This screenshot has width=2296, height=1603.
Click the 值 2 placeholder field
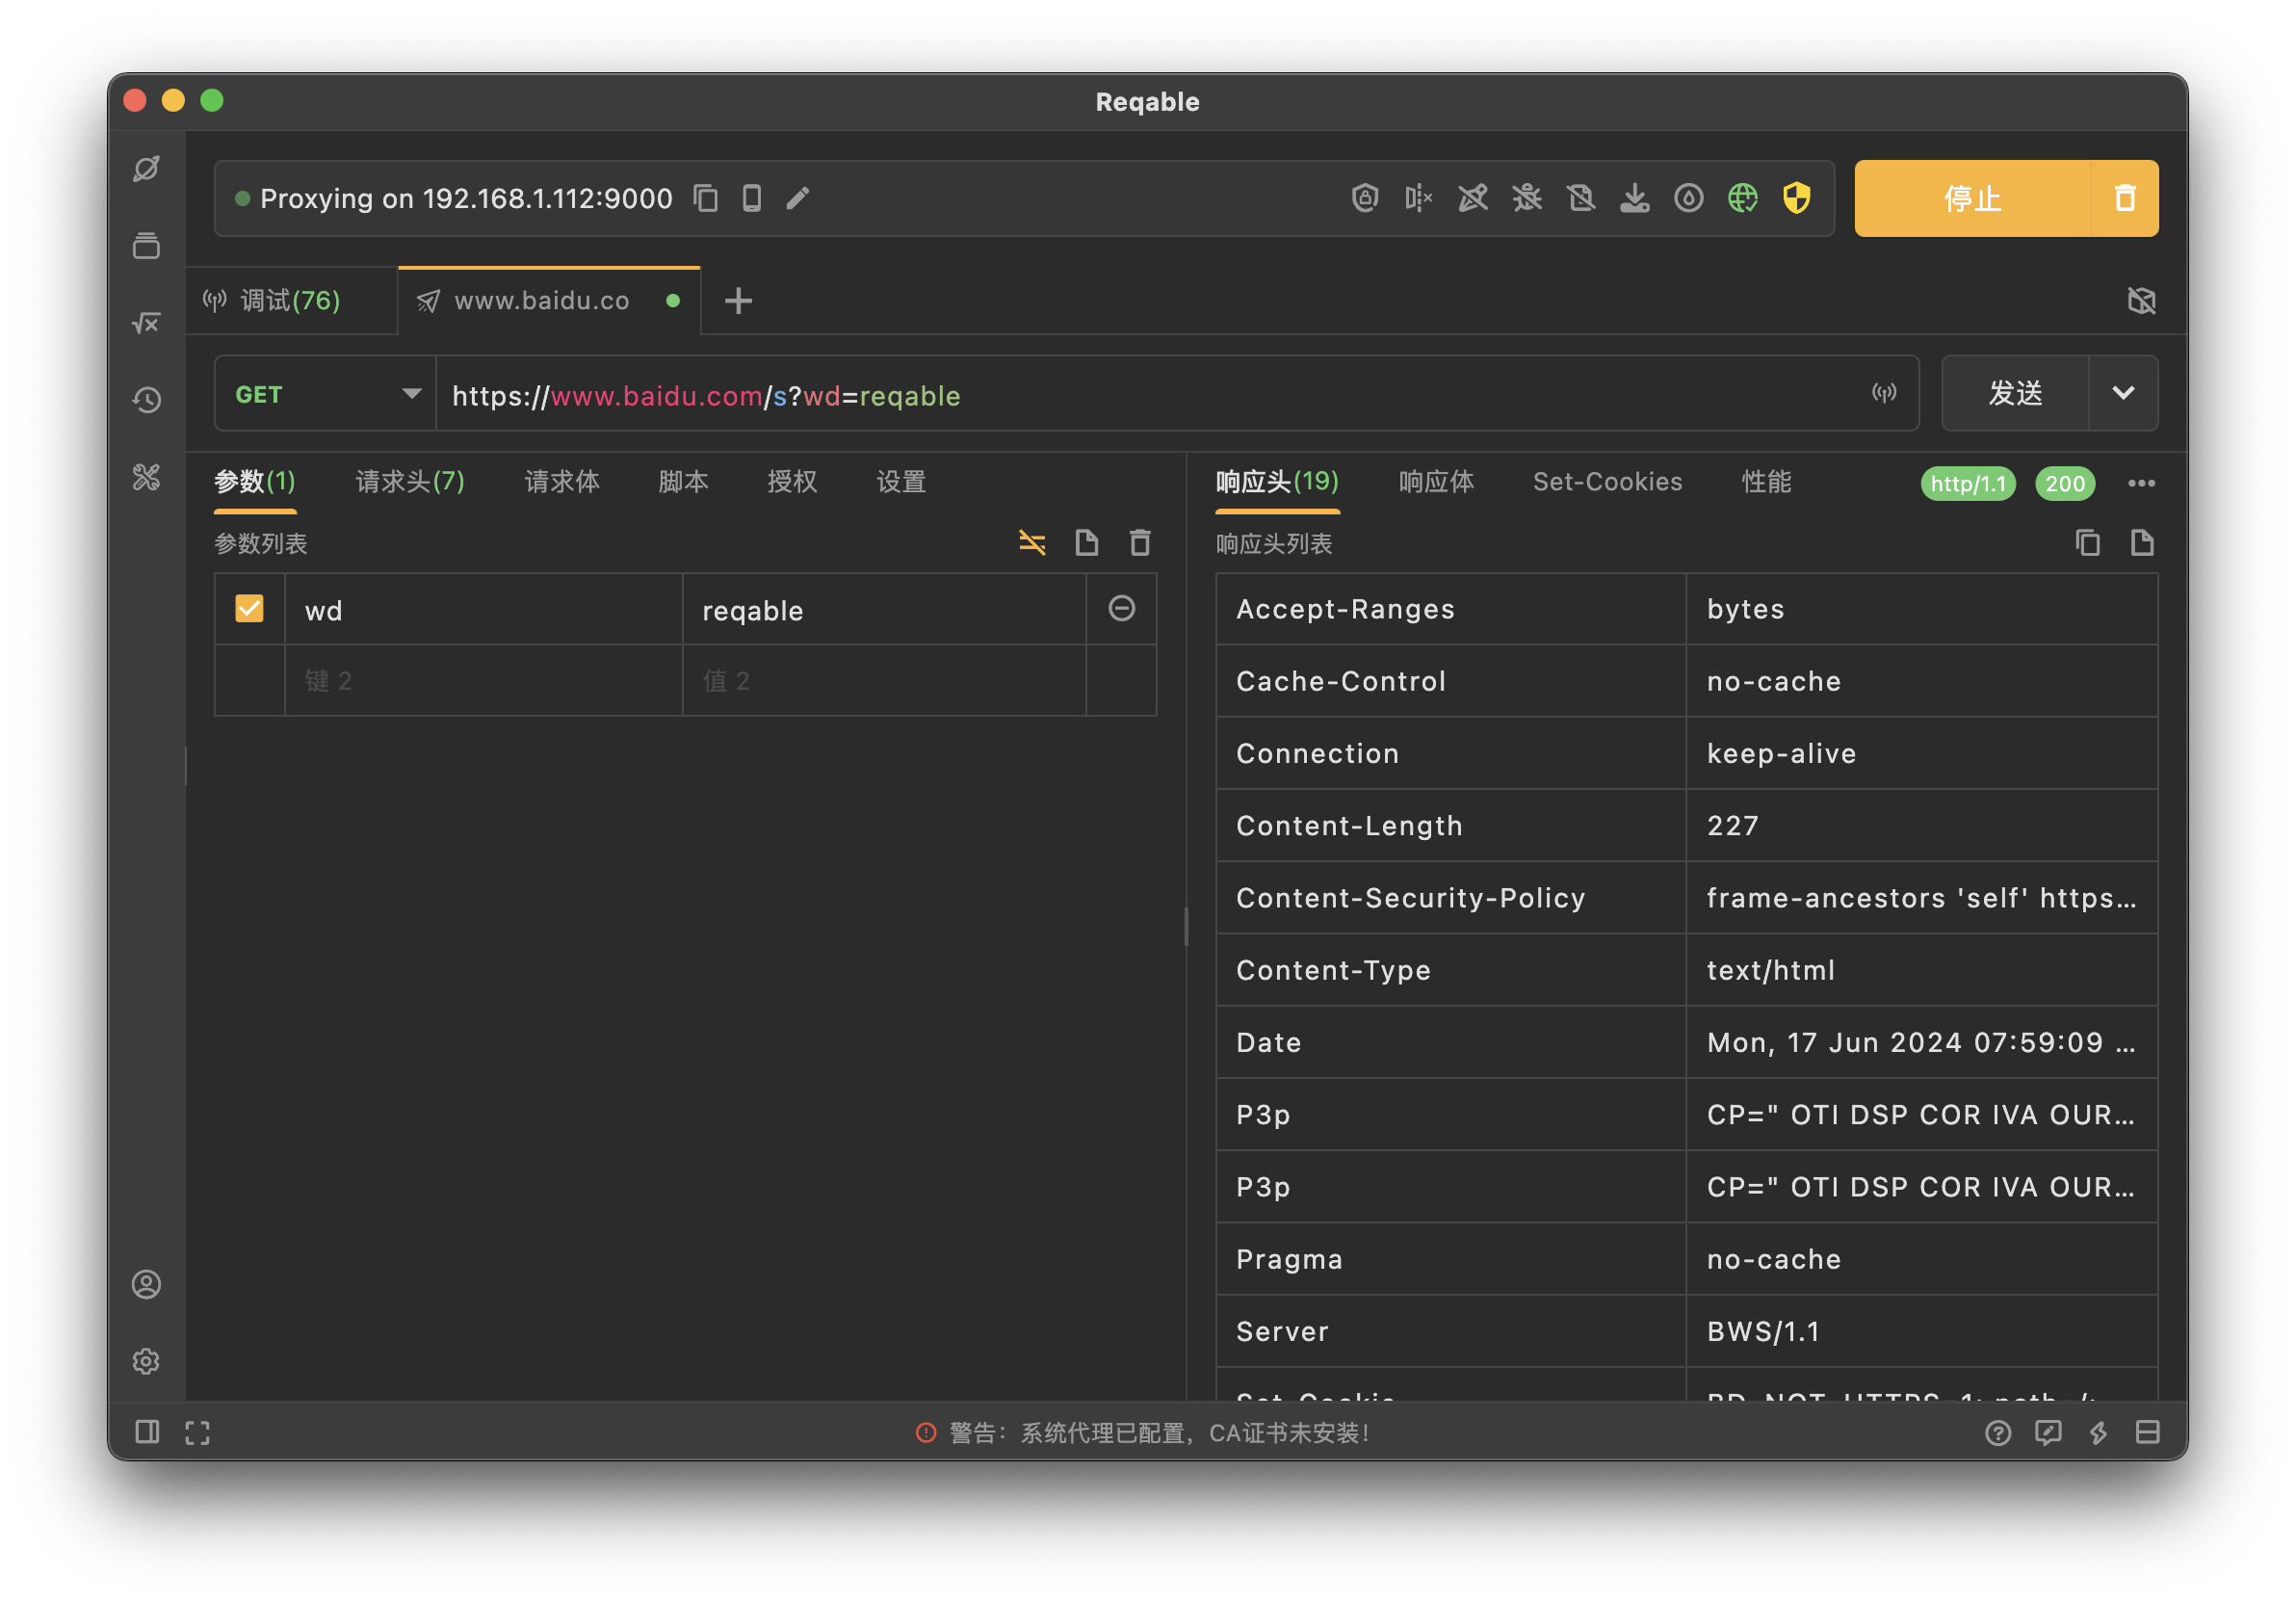[885, 681]
